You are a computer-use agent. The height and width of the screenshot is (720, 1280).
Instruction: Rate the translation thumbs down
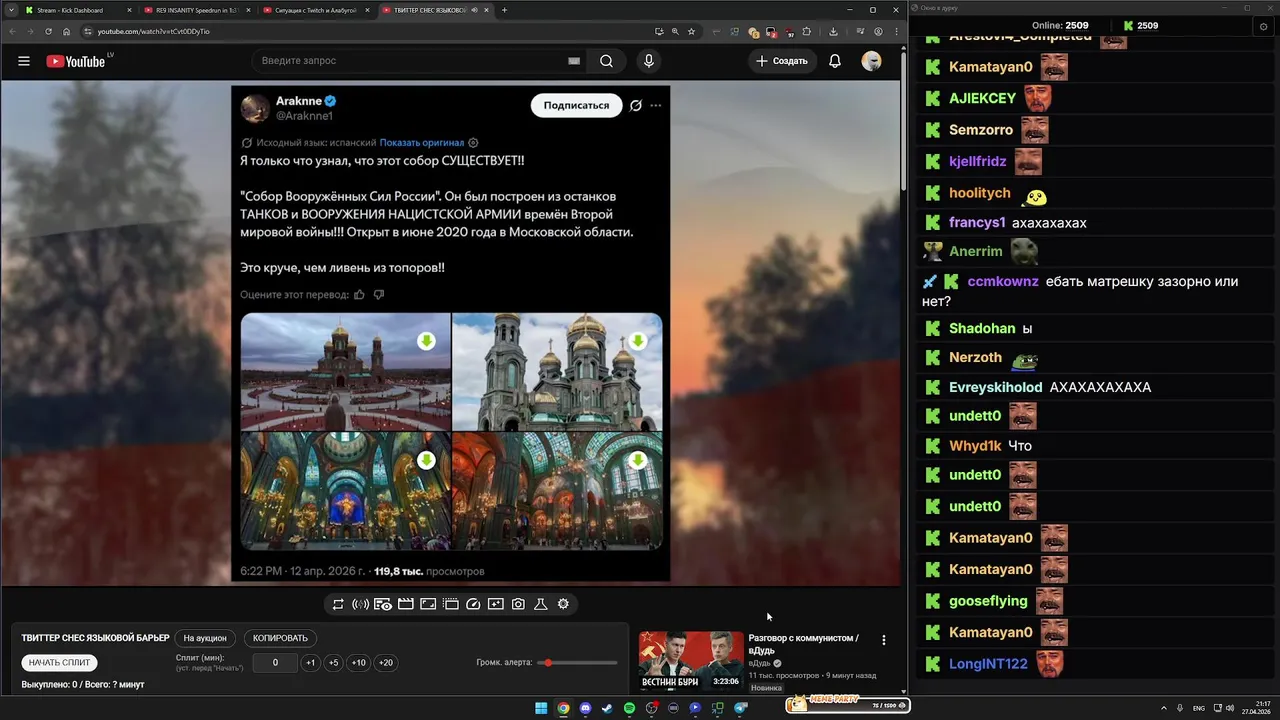pyautogui.click(x=378, y=295)
